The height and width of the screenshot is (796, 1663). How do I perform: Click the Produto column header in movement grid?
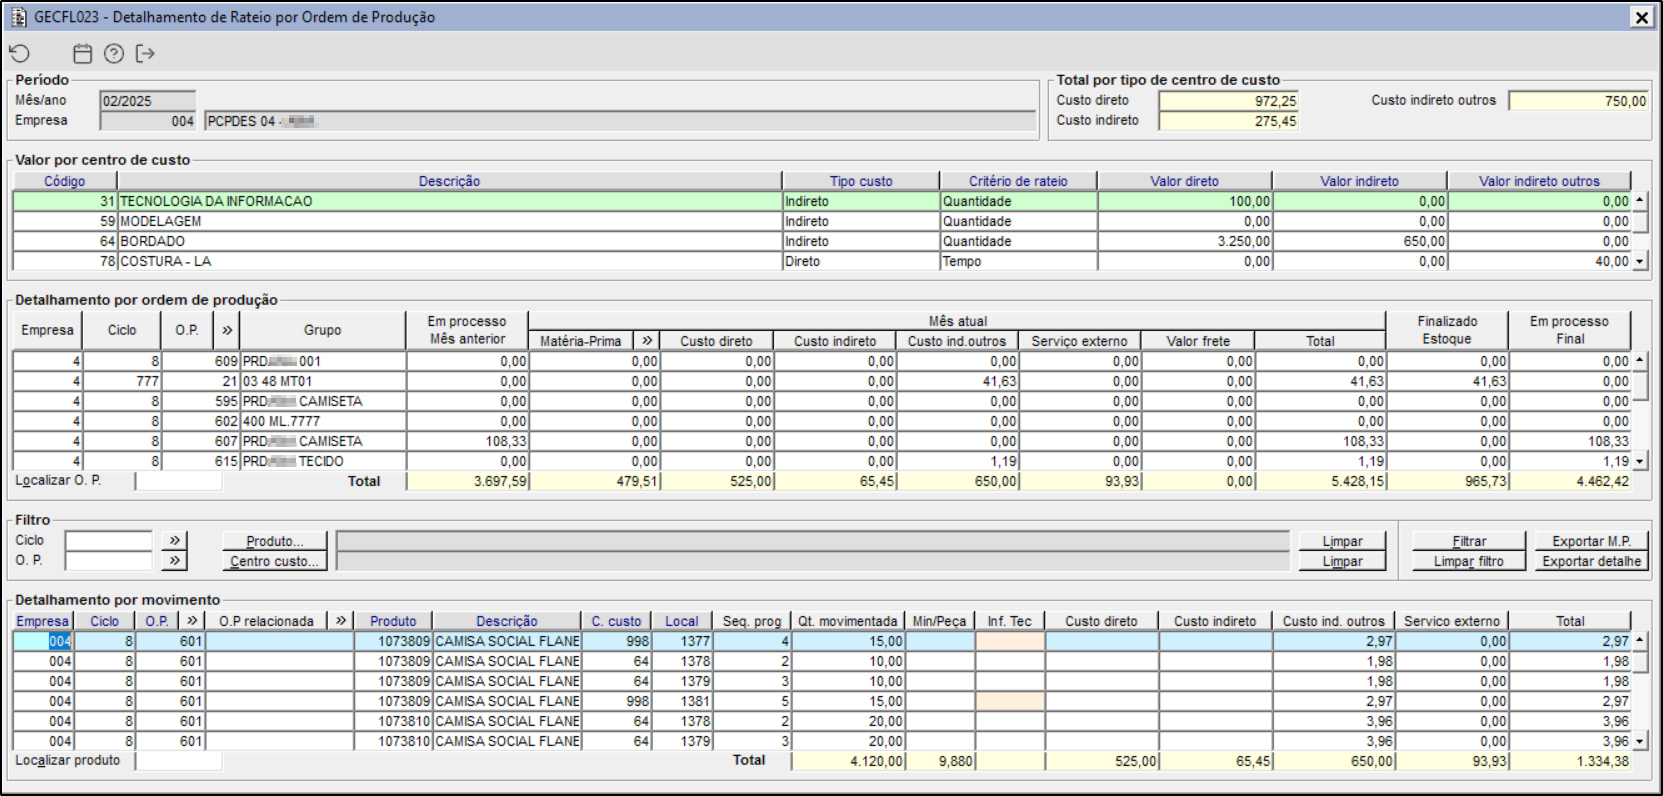pyautogui.click(x=393, y=621)
